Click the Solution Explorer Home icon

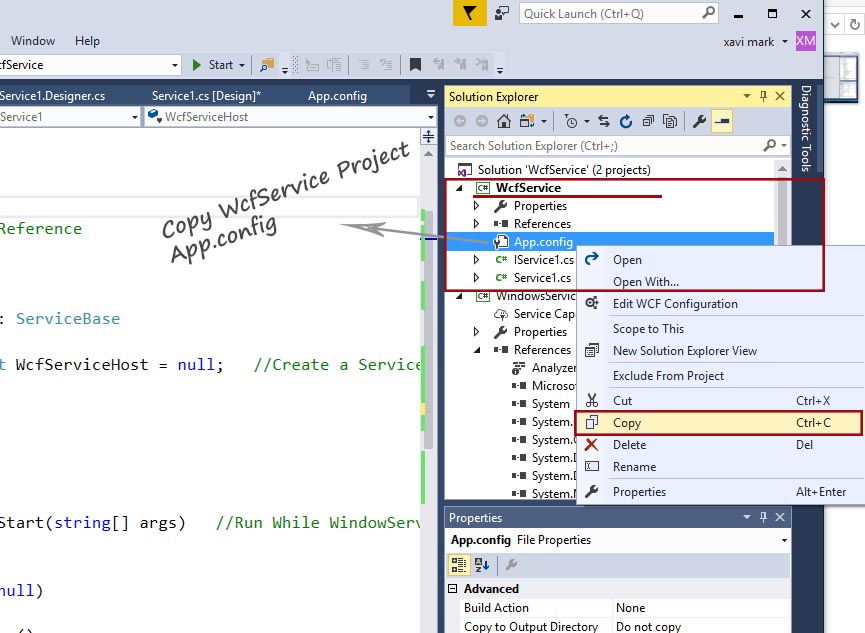(x=504, y=121)
